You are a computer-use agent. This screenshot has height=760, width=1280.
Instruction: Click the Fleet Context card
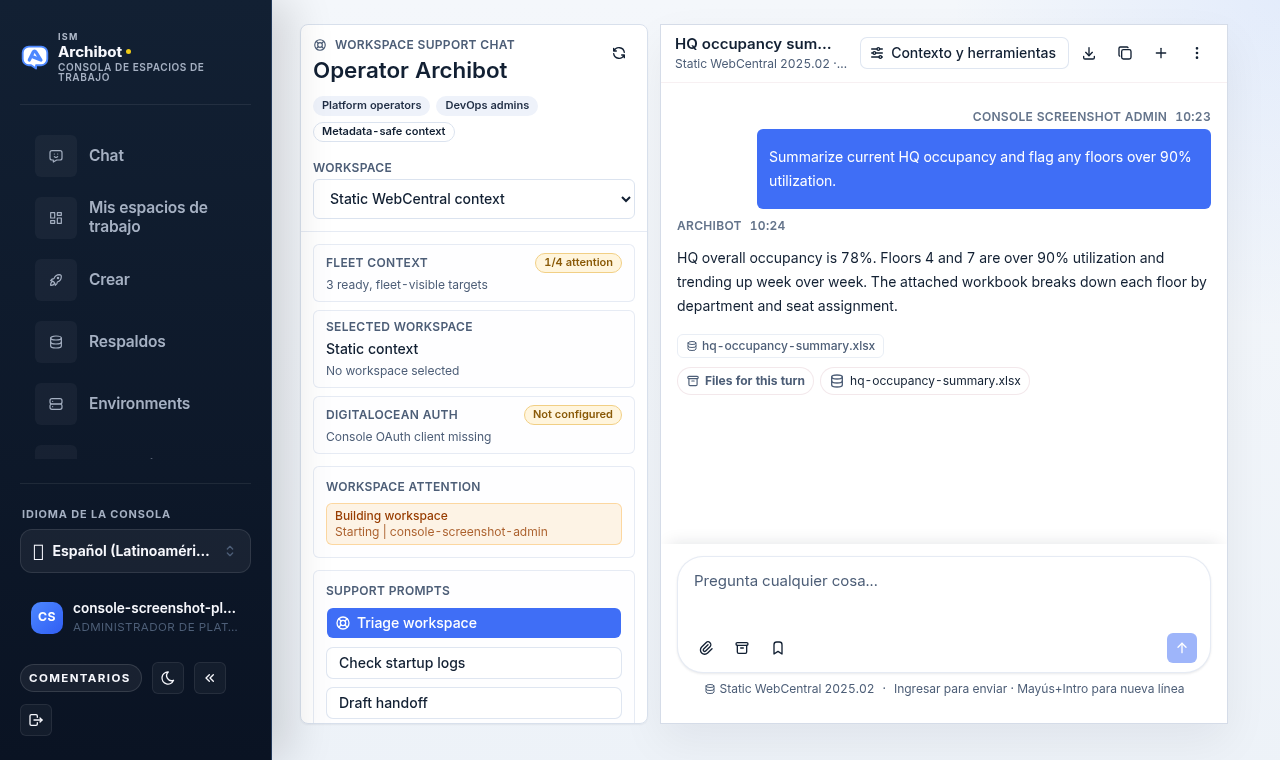click(474, 273)
